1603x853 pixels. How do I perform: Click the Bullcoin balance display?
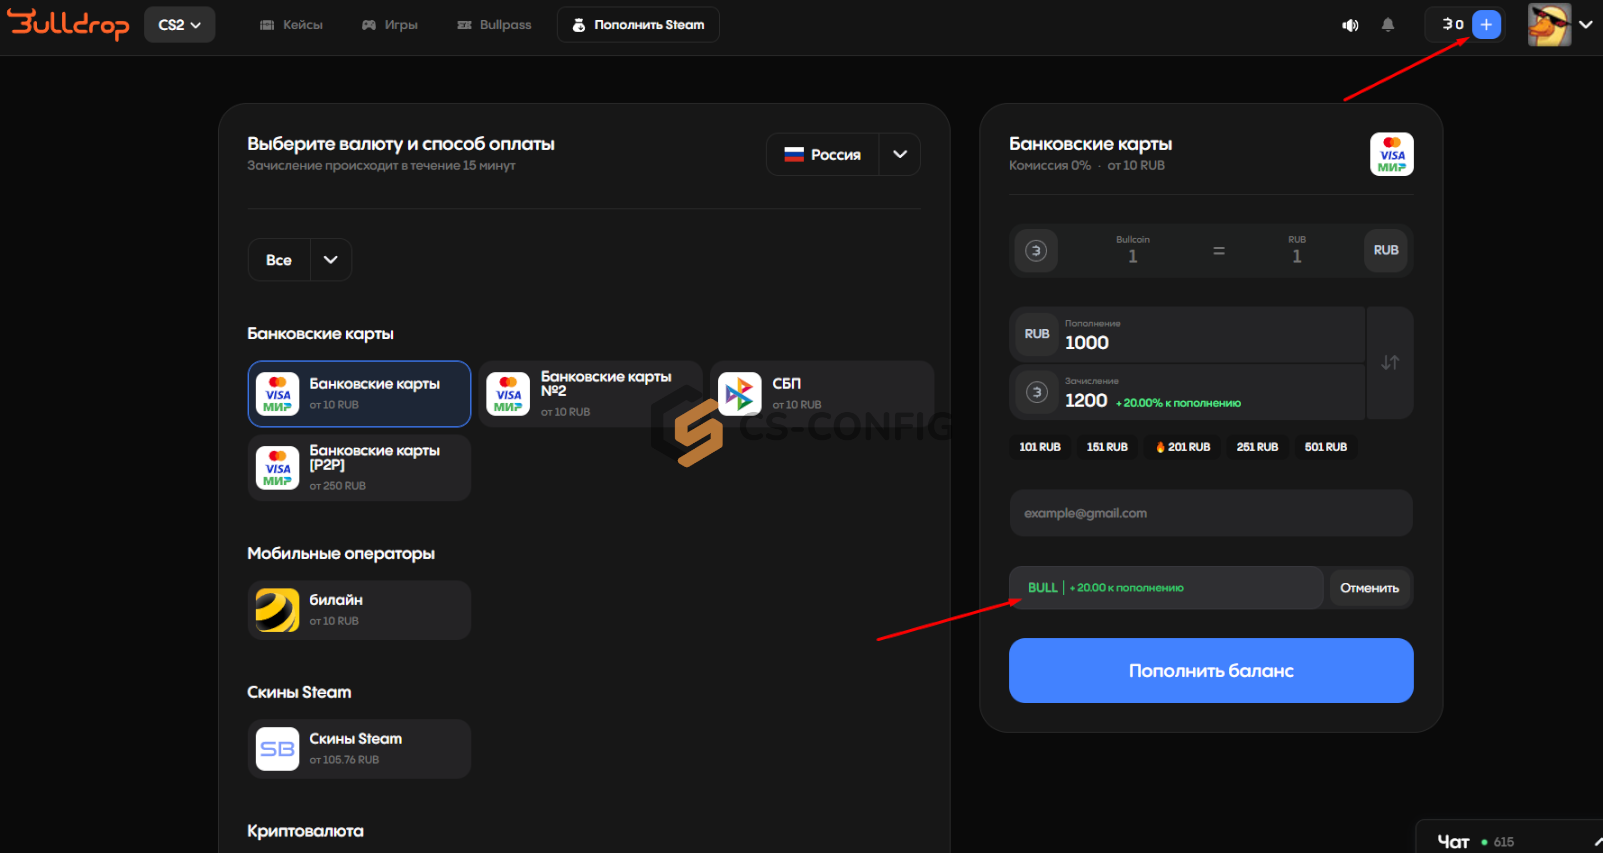pyautogui.click(x=1453, y=25)
